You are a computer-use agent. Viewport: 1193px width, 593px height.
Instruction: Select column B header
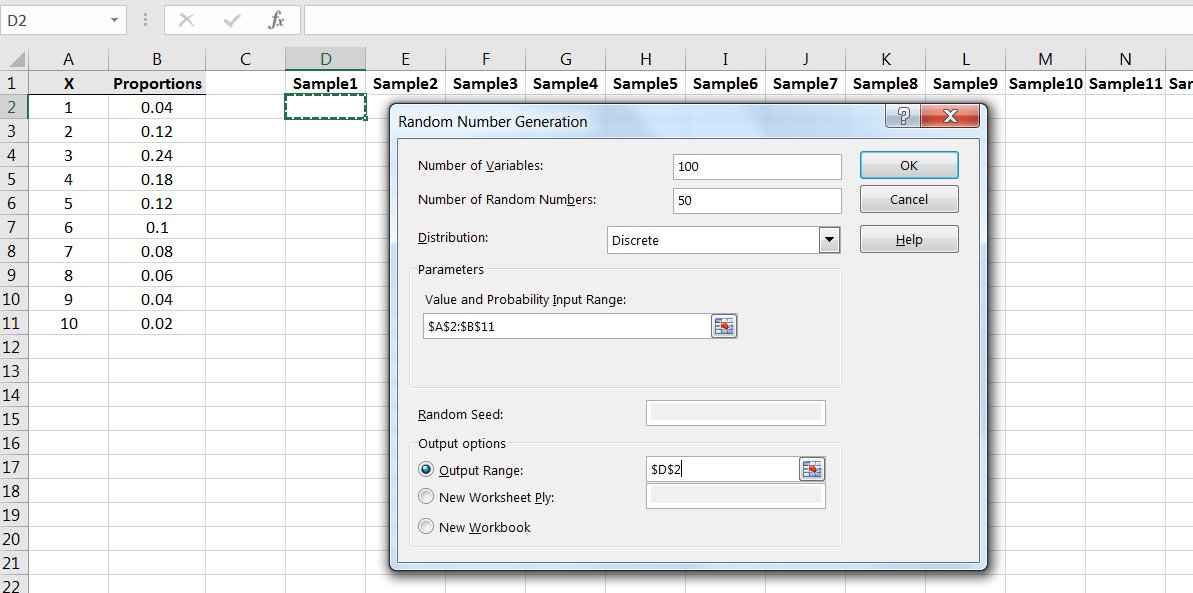pyautogui.click(x=157, y=60)
